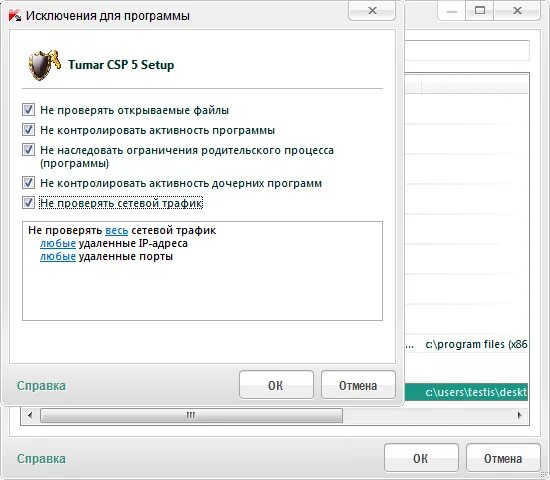Click 'любые' link for remote ports
The width and height of the screenshot is (550, 480).
pyautogui.click(x=58, y=256)
